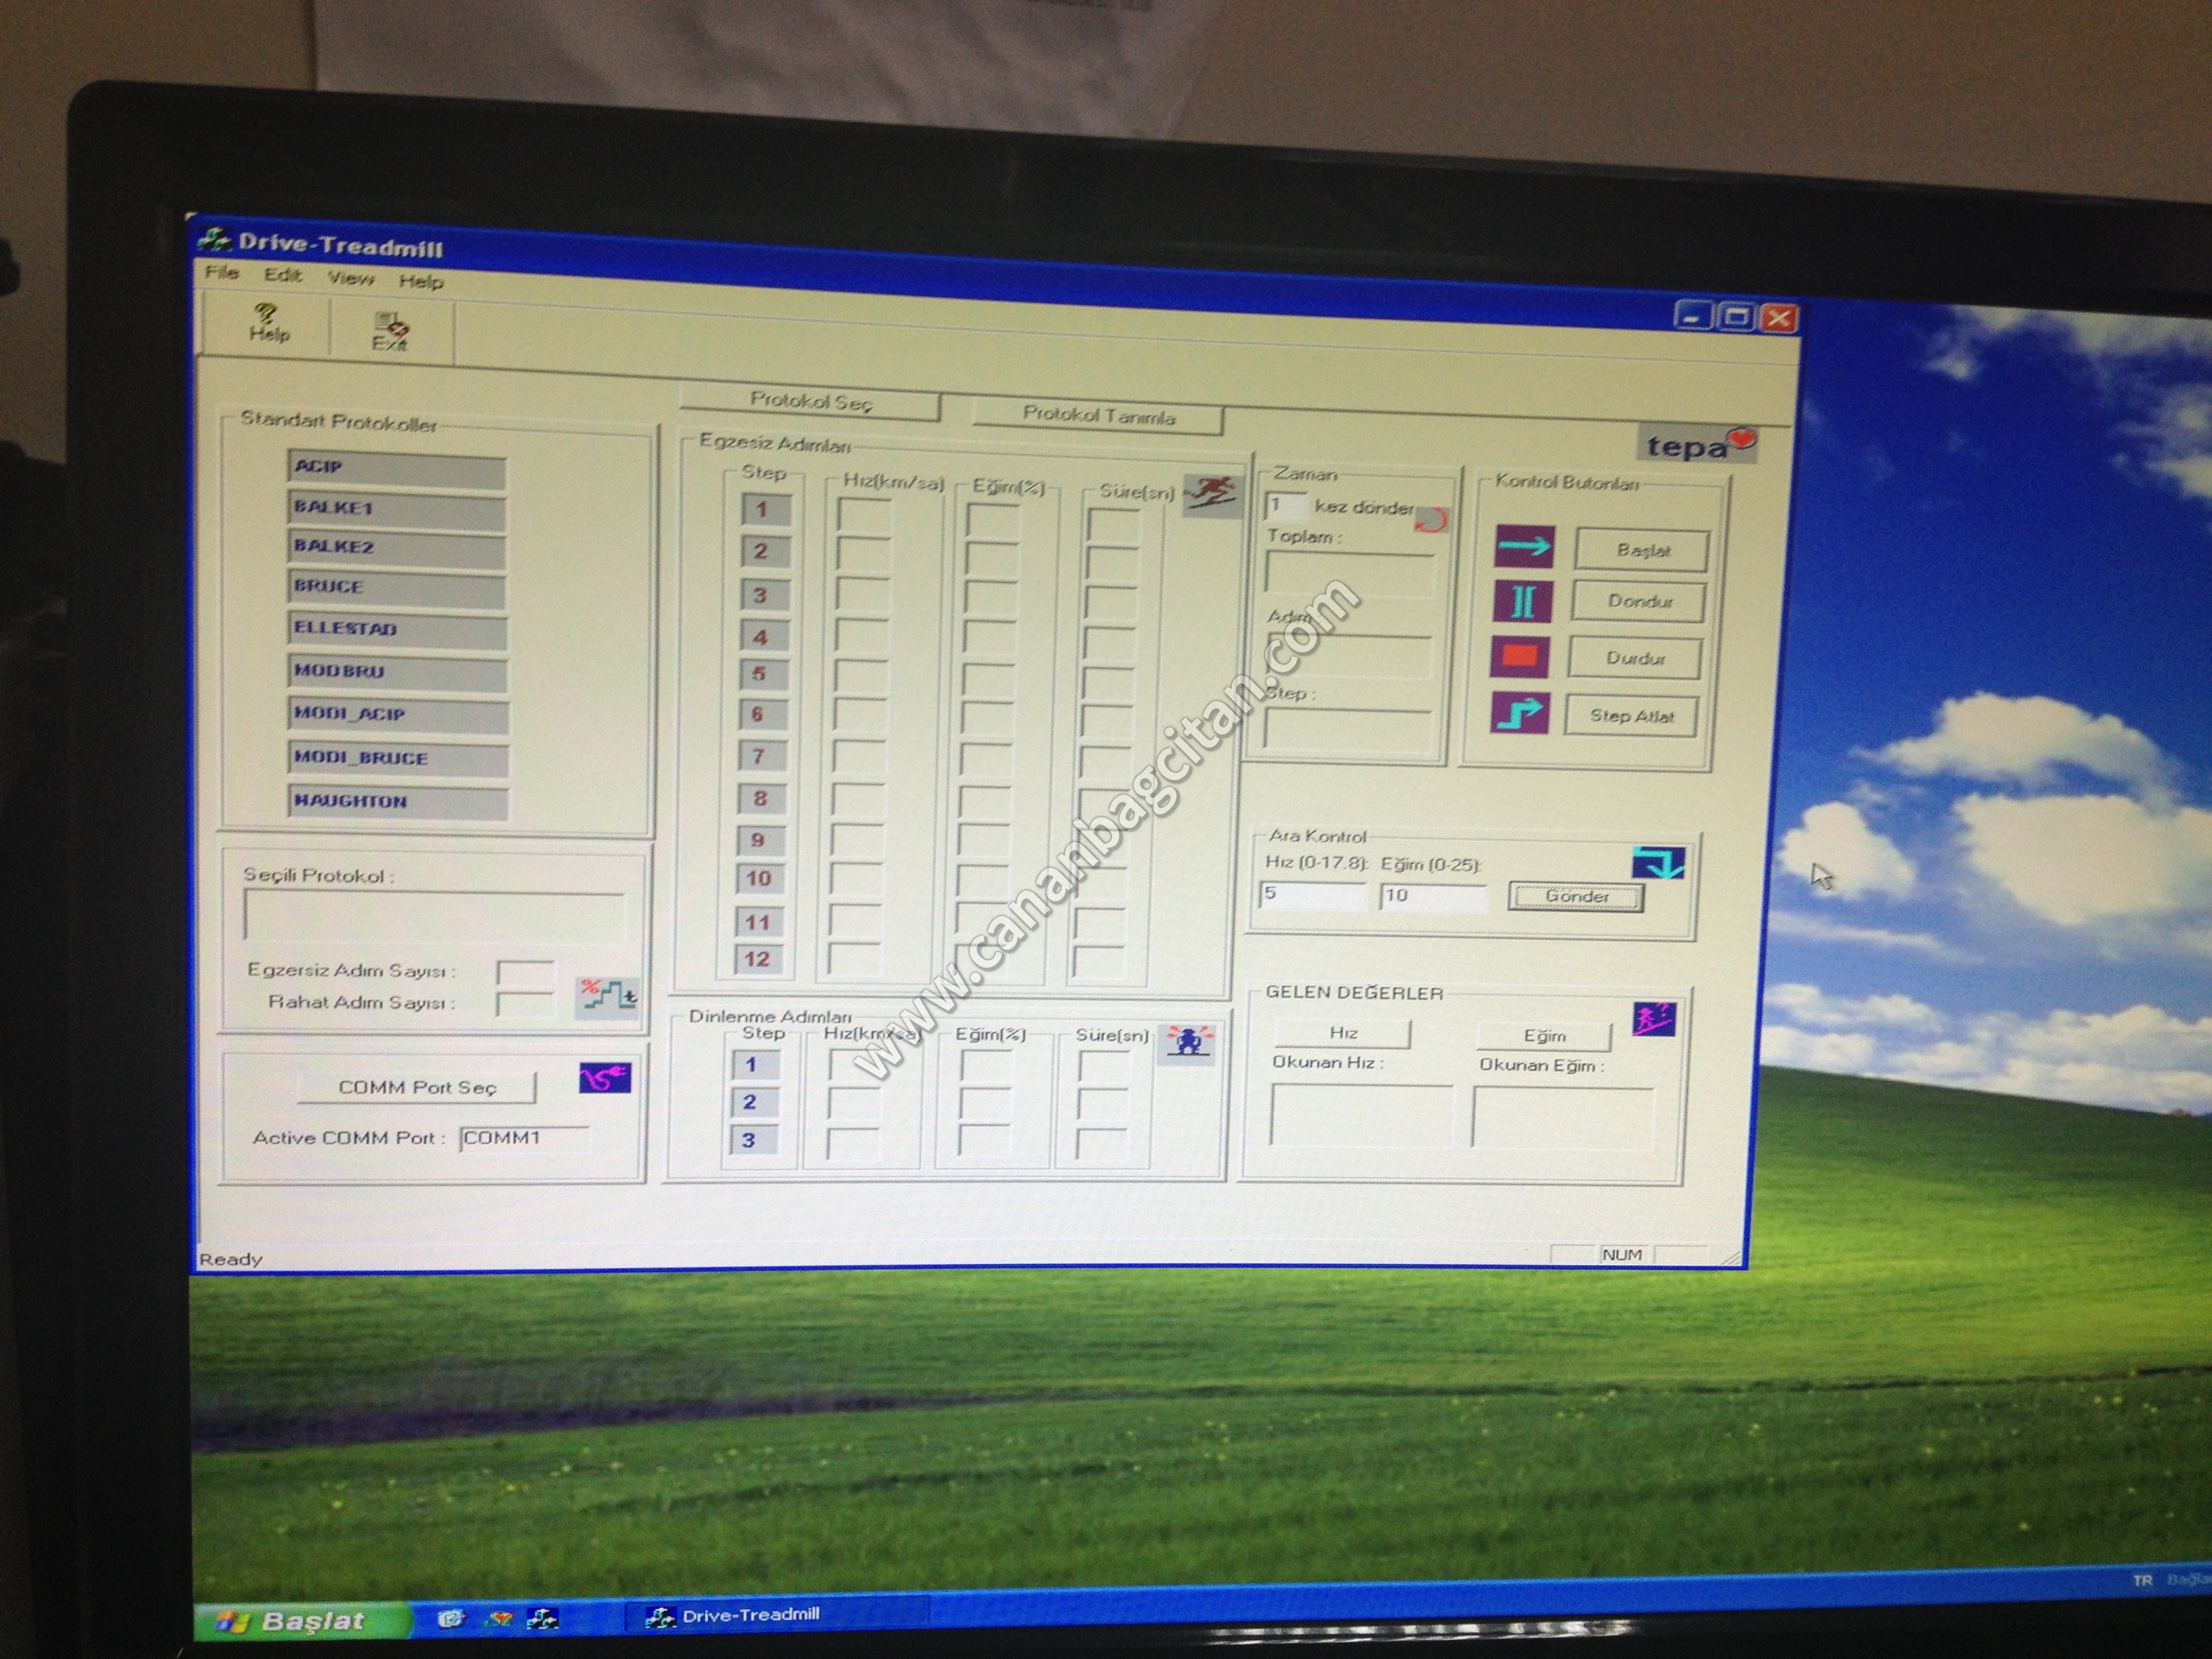Click the incline icon in Gelen Değerler
This screenshot has width=2212, height=1659.
[1653, 1020]
